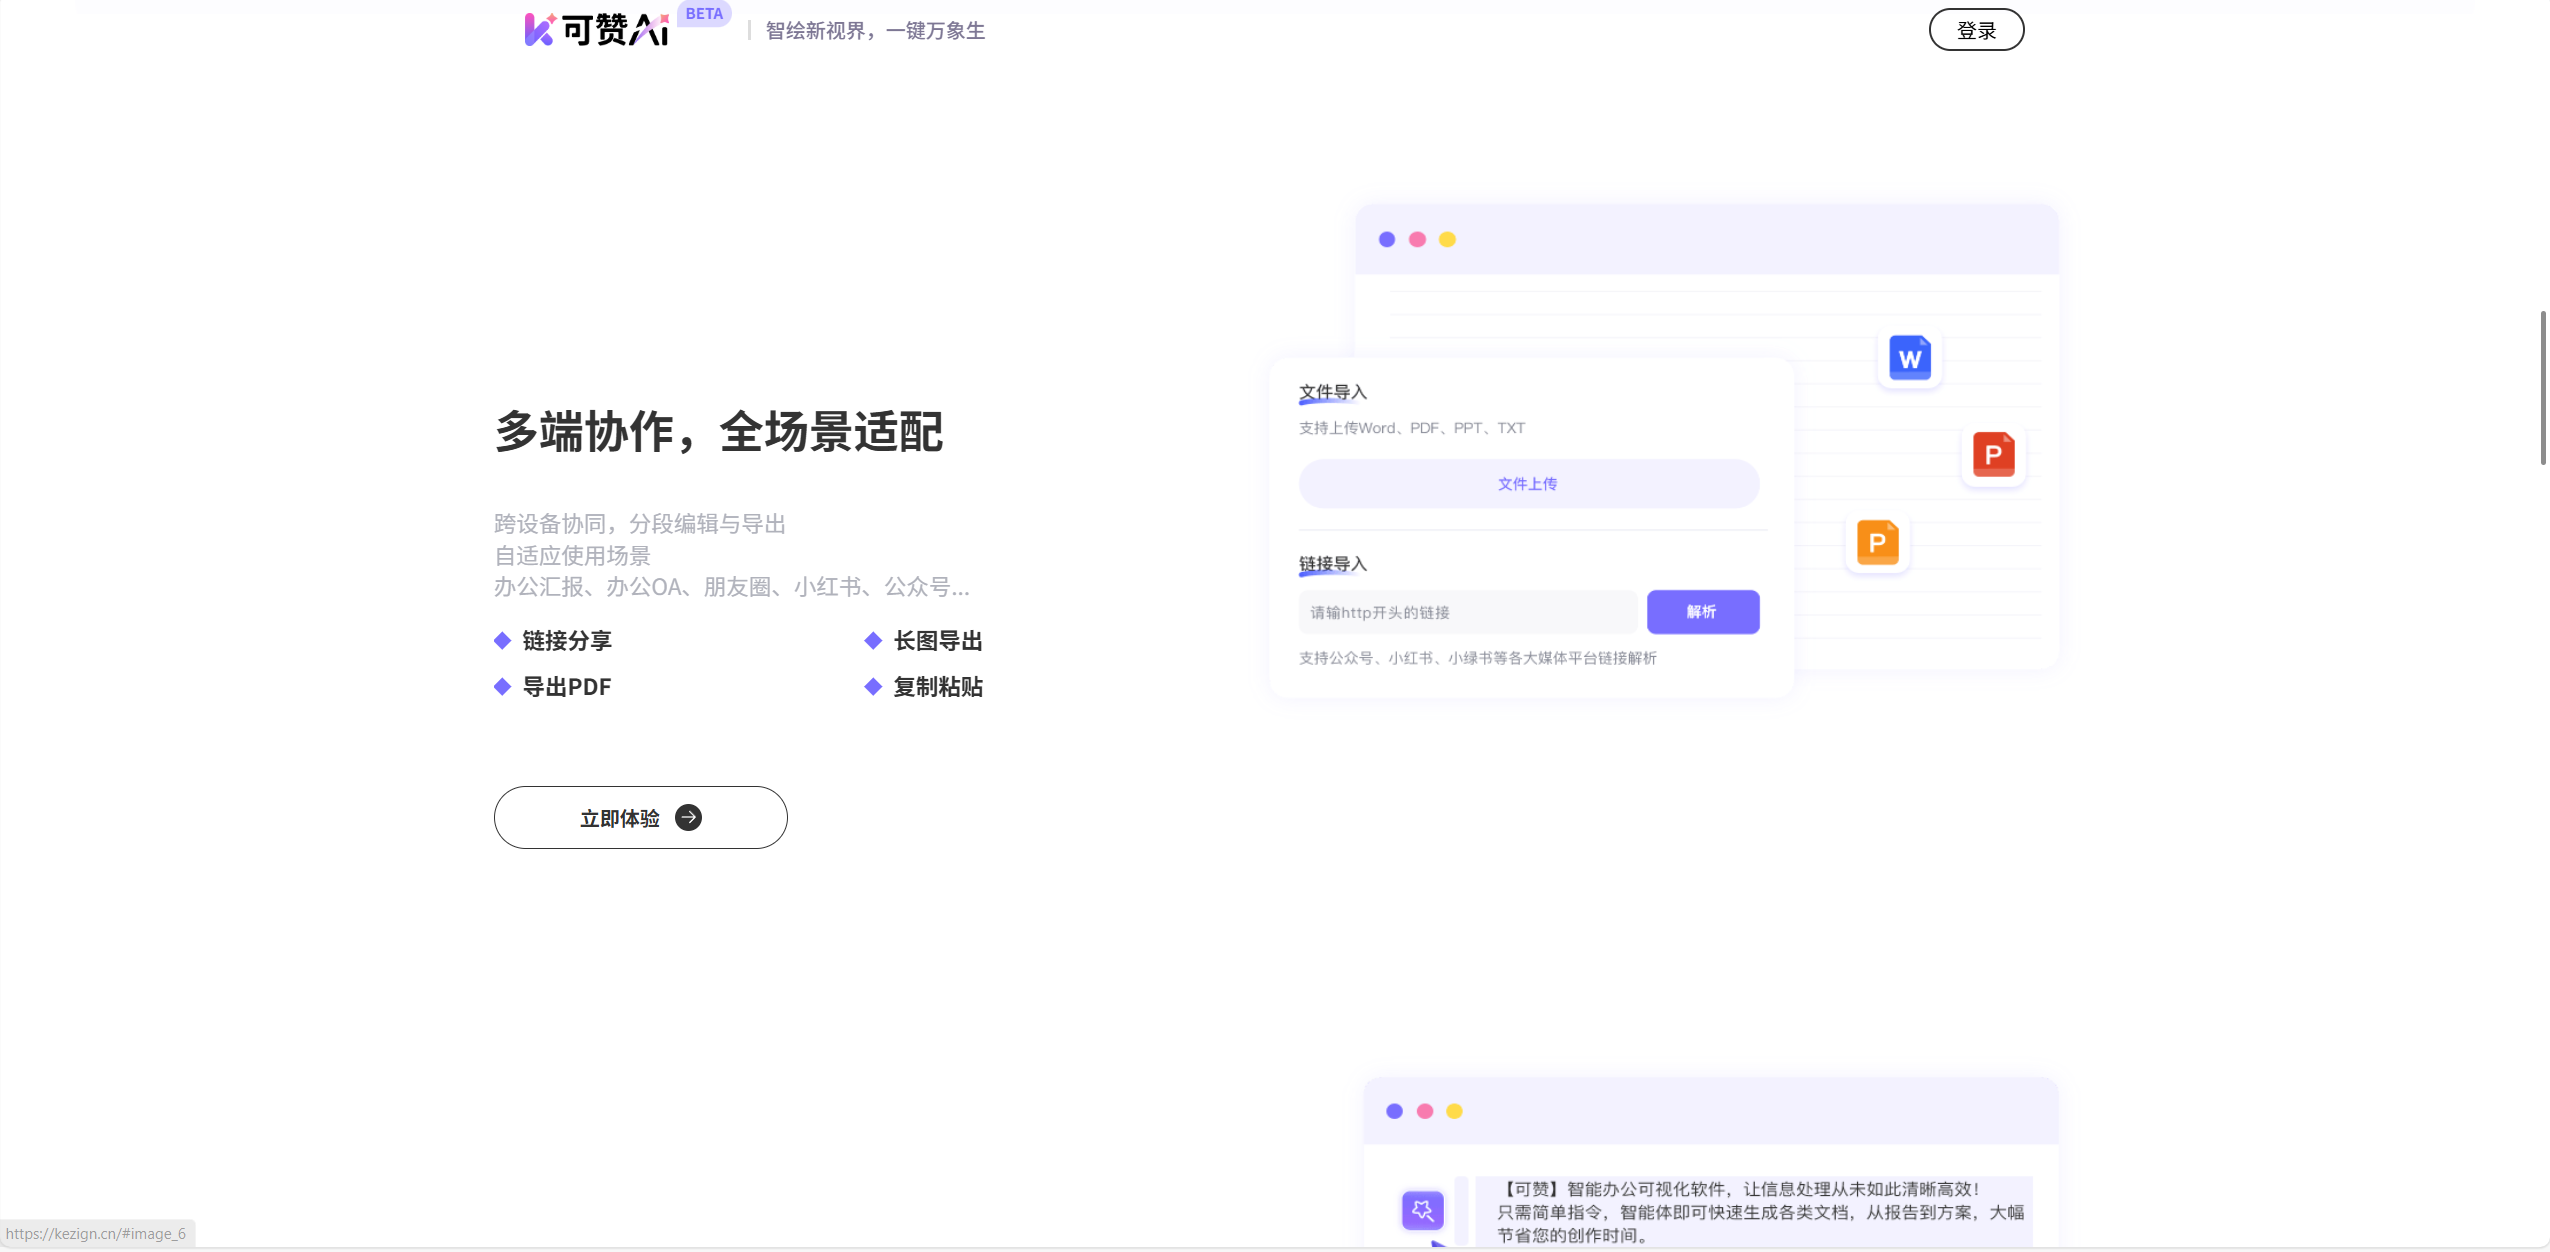
Task: Click the 链接分享 feature text
Action: pos(567,641)
